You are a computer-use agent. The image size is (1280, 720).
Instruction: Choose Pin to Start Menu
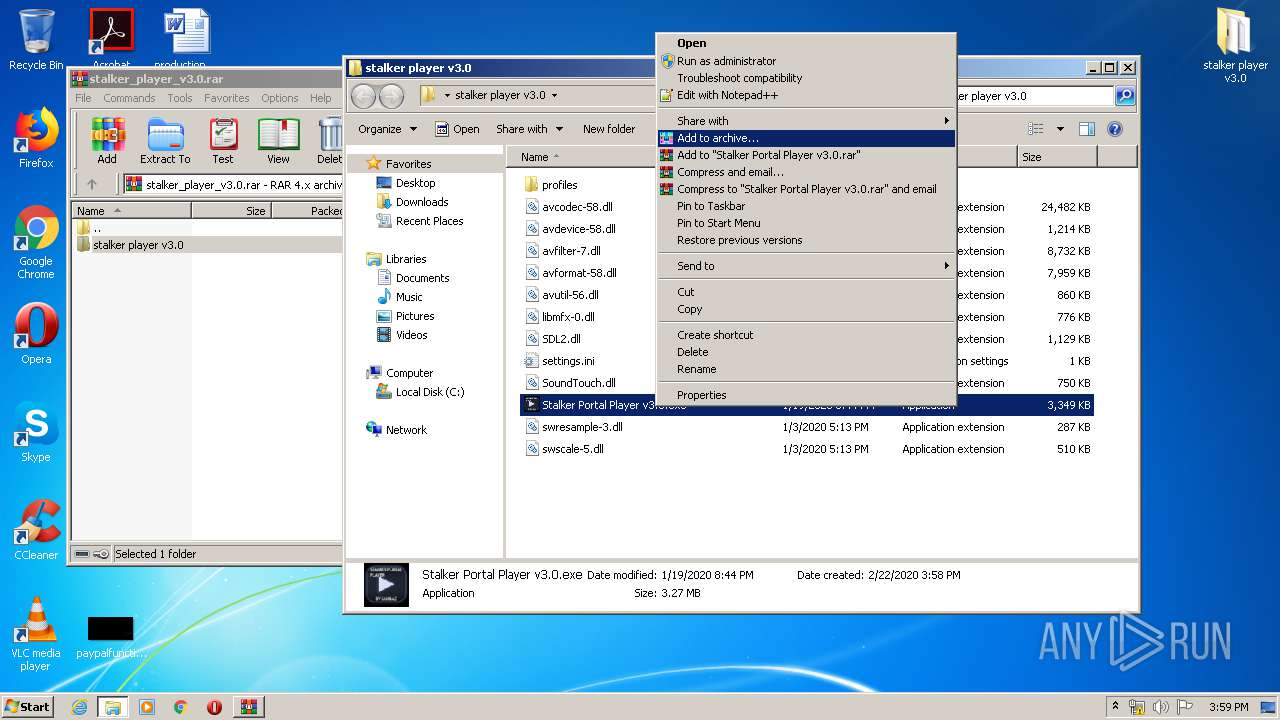click(806, 223)
